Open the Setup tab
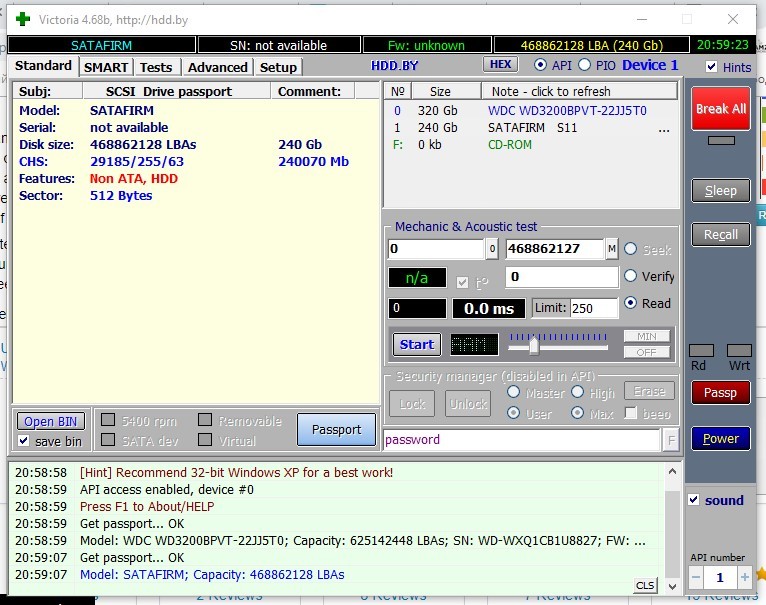The height and width of the screenshot is (605, 766). [x=278, y=67]
